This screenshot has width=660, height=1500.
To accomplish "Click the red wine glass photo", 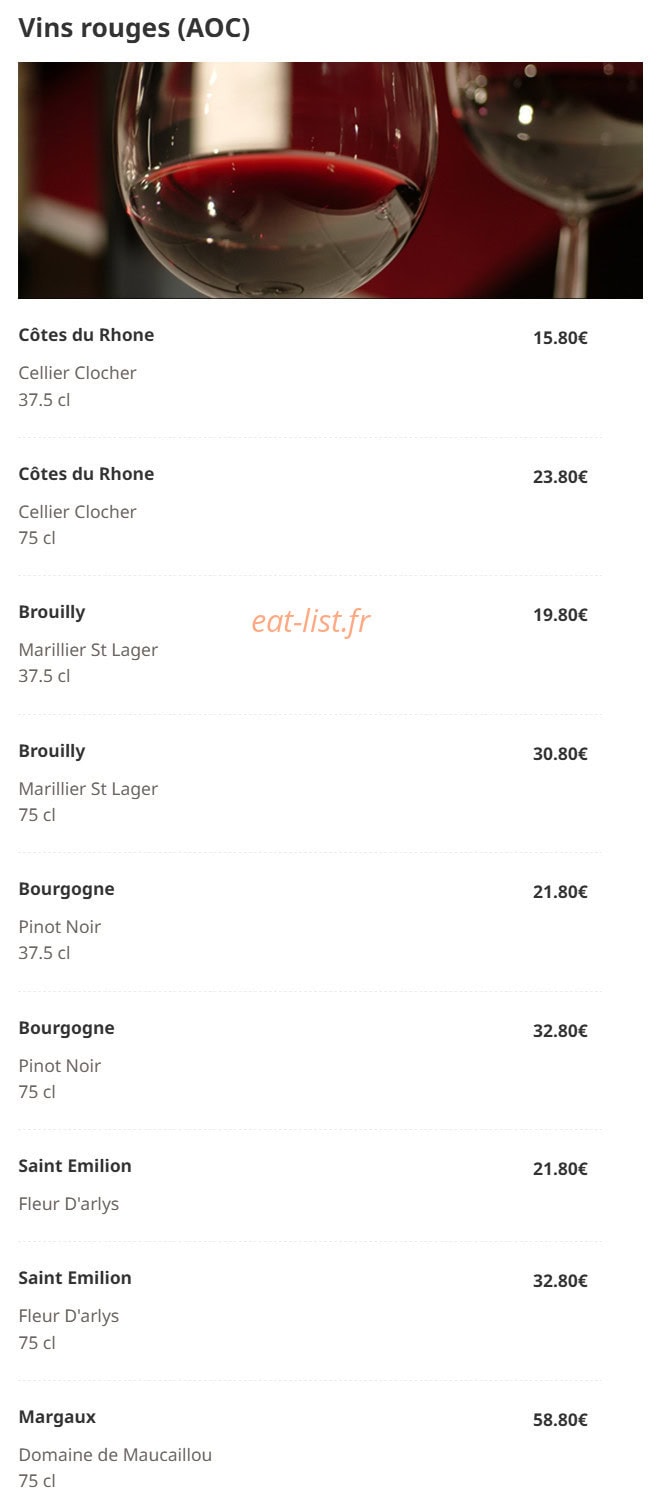I will click(330, 180).
